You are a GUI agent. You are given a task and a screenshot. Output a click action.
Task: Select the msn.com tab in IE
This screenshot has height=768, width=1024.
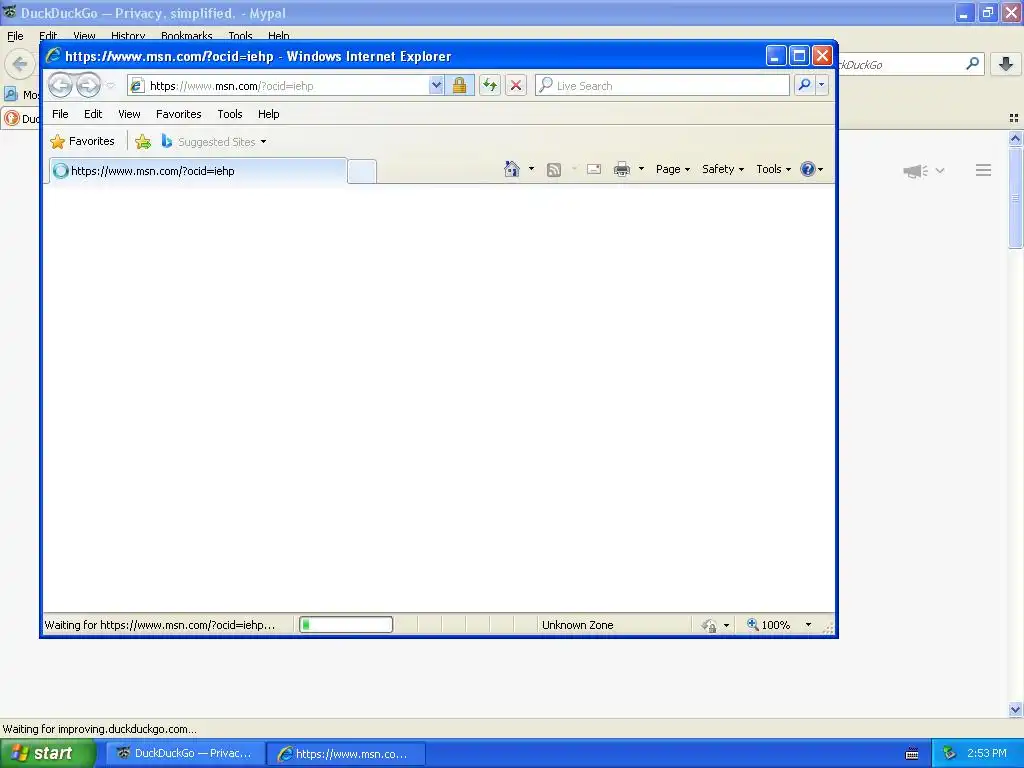pos(197,171)
